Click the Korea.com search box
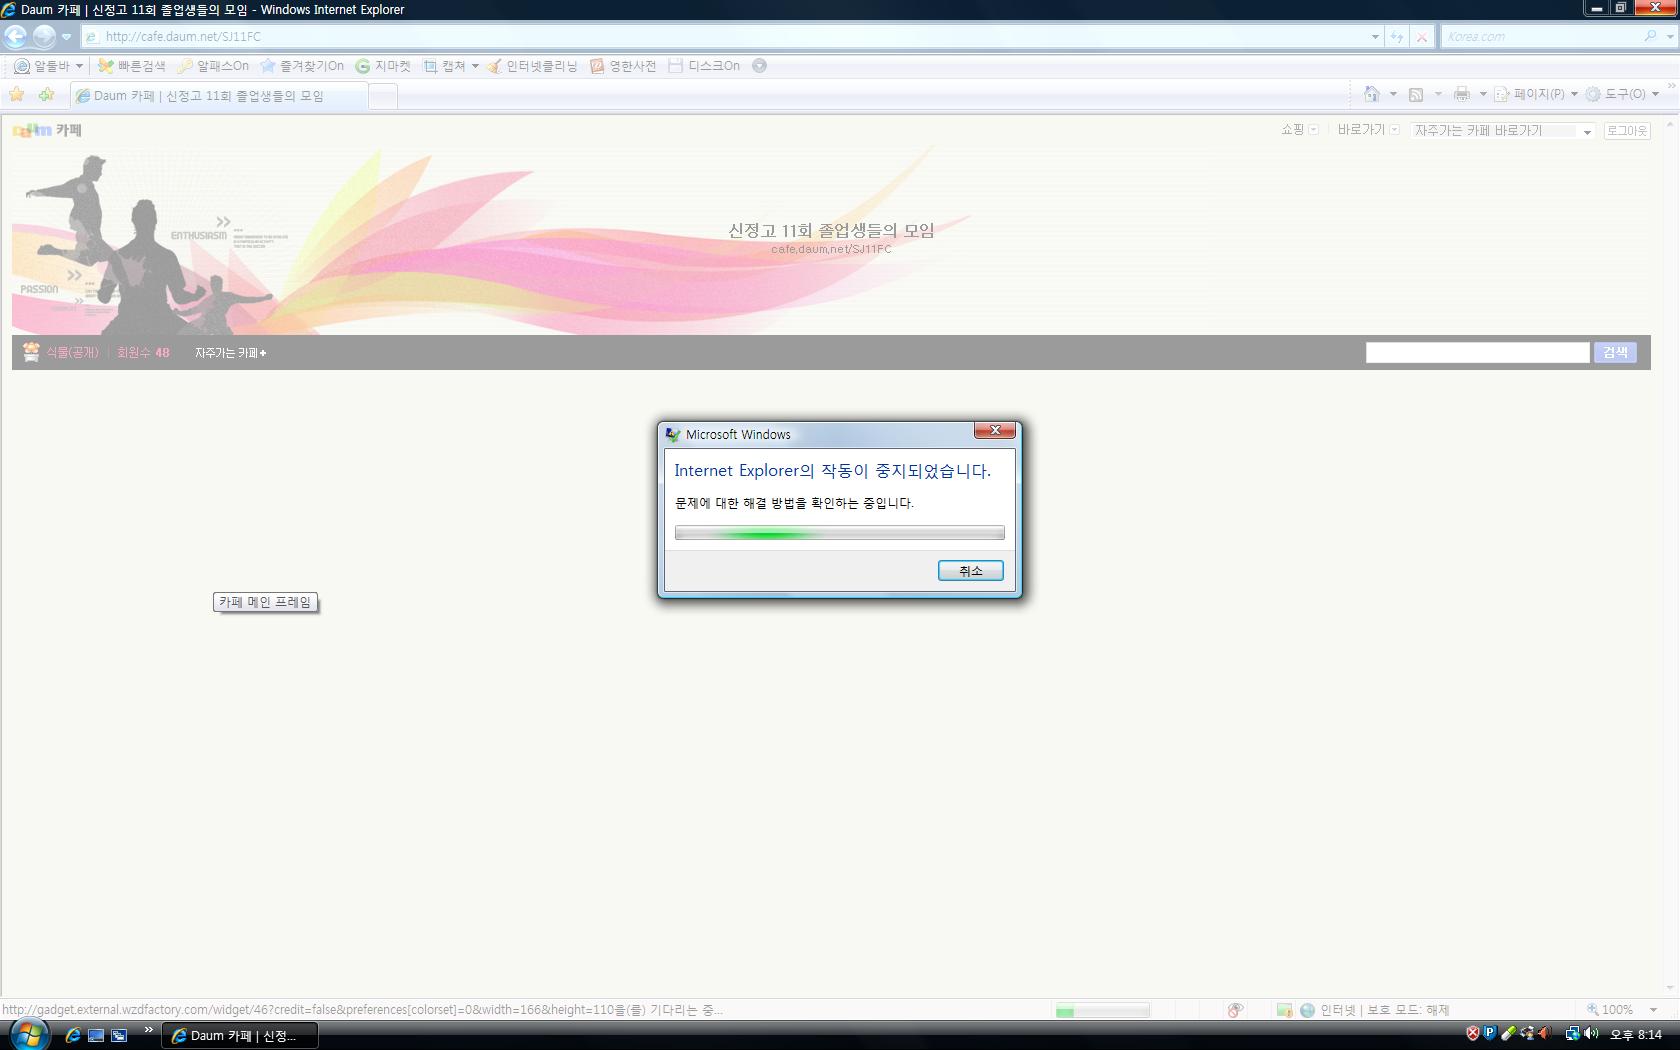The width and height of the screenshot is (1680, 1050). coord(1540,36)
